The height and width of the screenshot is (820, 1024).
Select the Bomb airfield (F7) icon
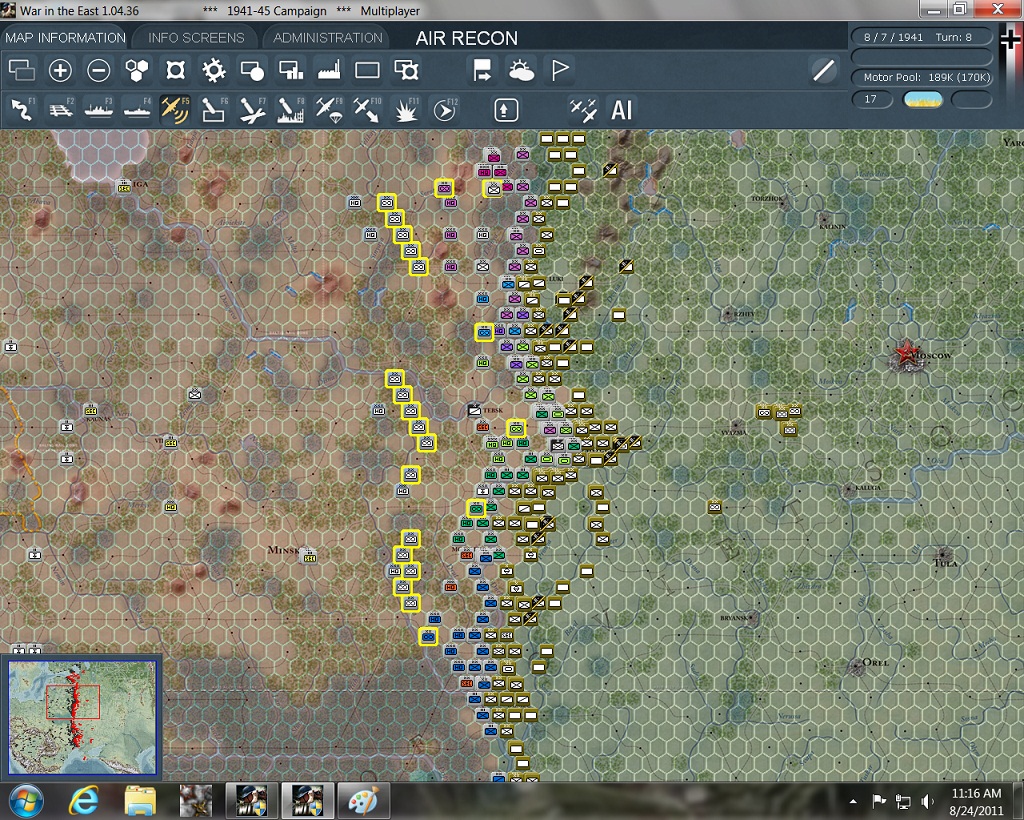point(252,110)
